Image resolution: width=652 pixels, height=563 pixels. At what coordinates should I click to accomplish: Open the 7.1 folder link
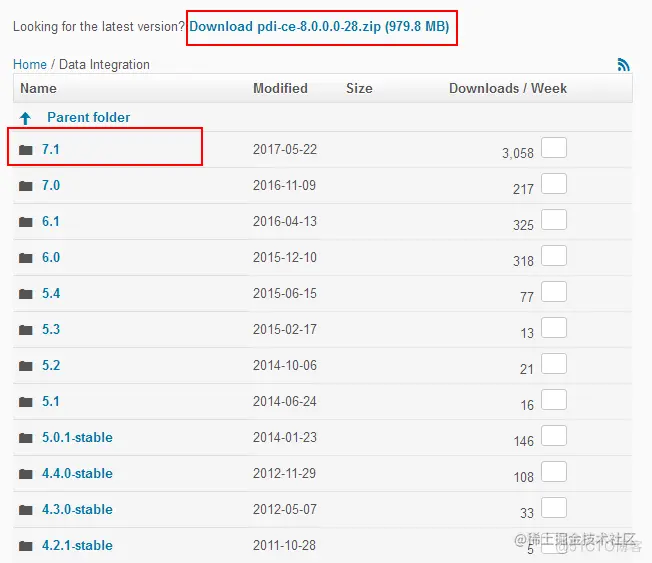point(51,149)
